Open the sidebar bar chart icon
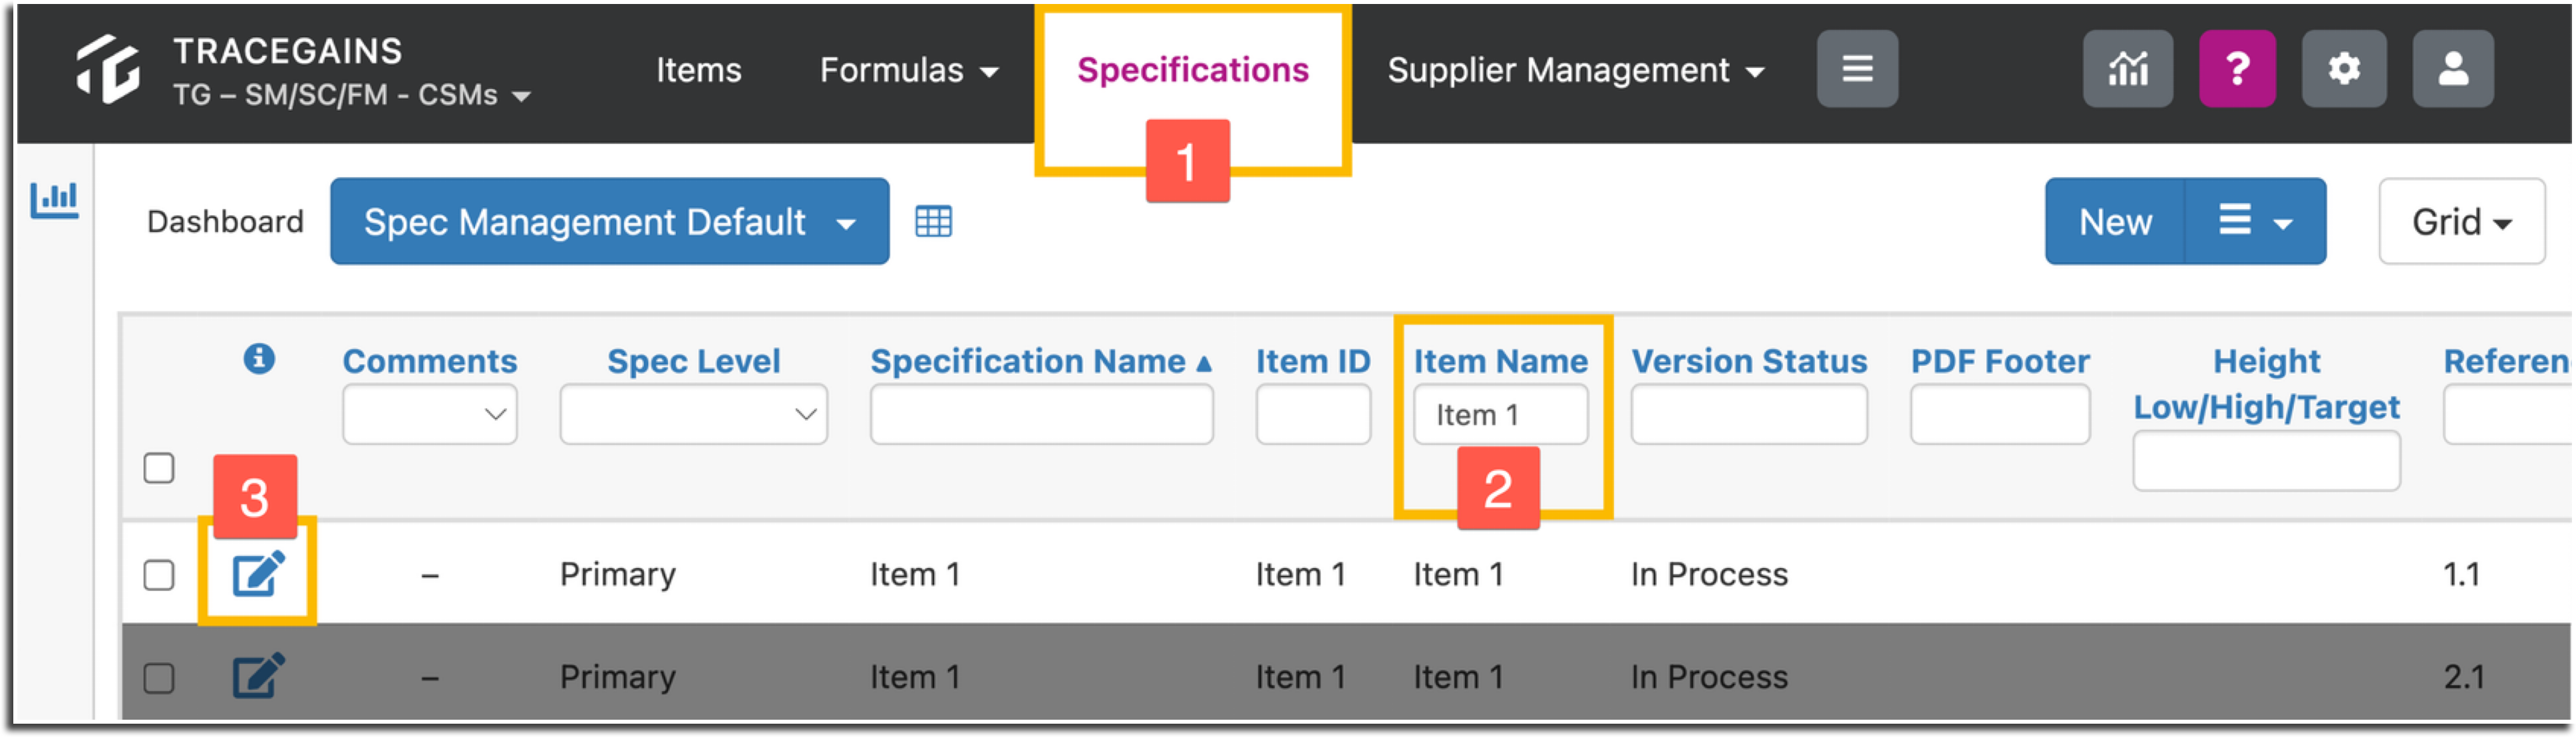The height and width of the screenshot is (737, 2576). coord(54,200)
